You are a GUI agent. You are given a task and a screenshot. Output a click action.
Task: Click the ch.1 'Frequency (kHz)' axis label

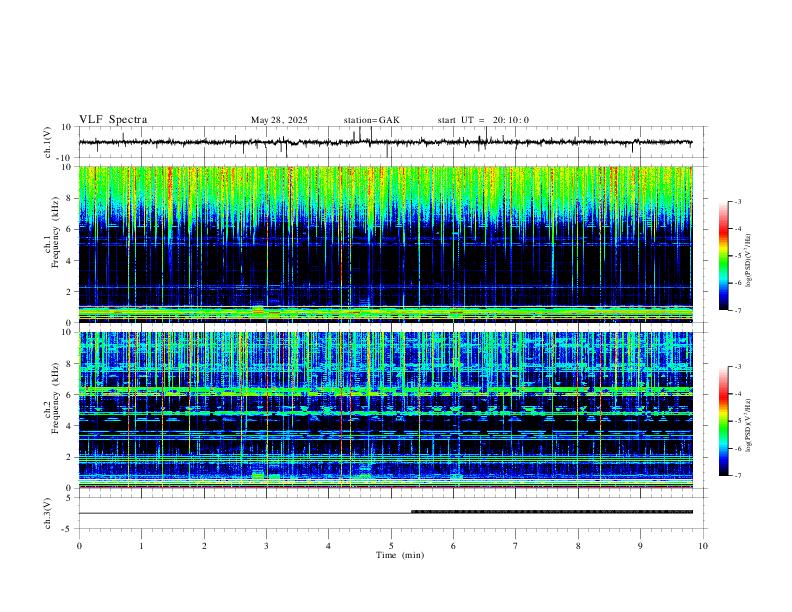click(56, 232)
